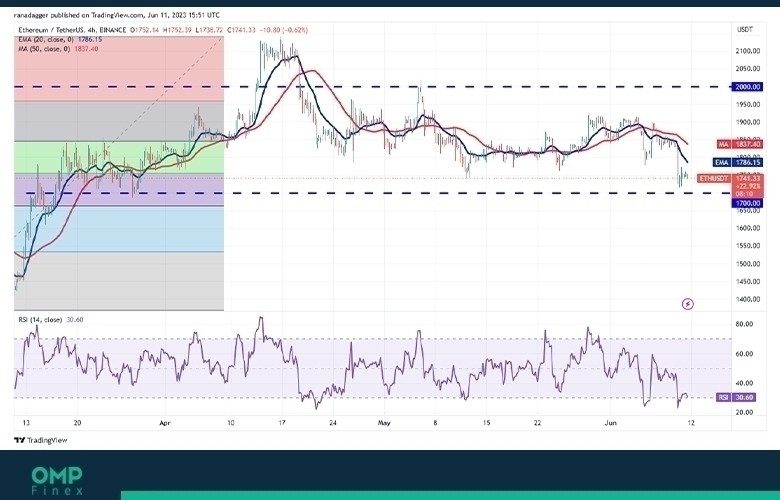The height and width of the screenshot is (500, 780).
Task: Click date 17 on the time axis
Action: tap(282, 423)
